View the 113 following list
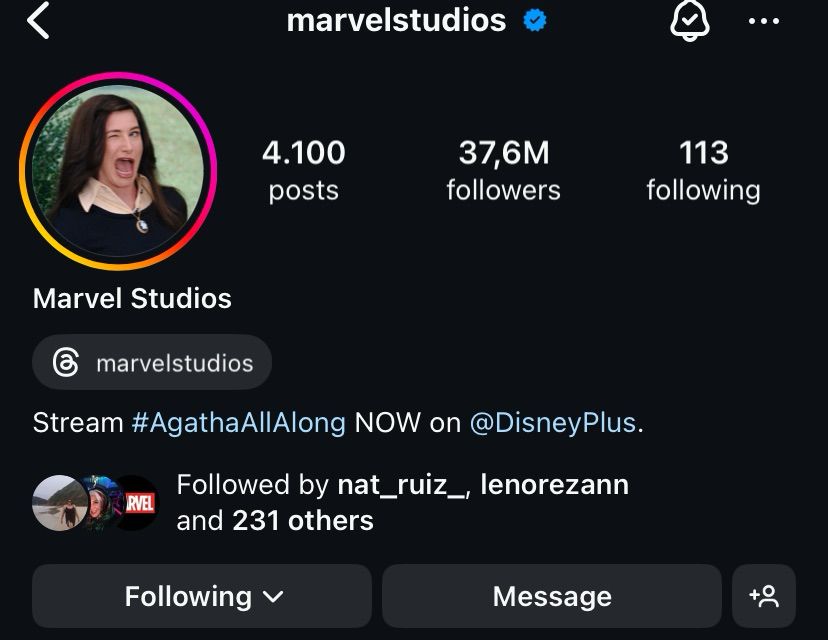This screenshot has height=640, width=828. point(703,170)
